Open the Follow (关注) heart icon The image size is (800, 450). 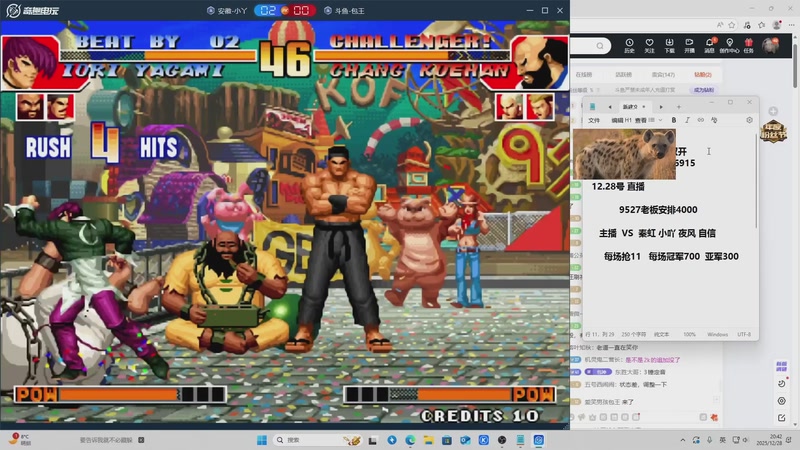649,45
